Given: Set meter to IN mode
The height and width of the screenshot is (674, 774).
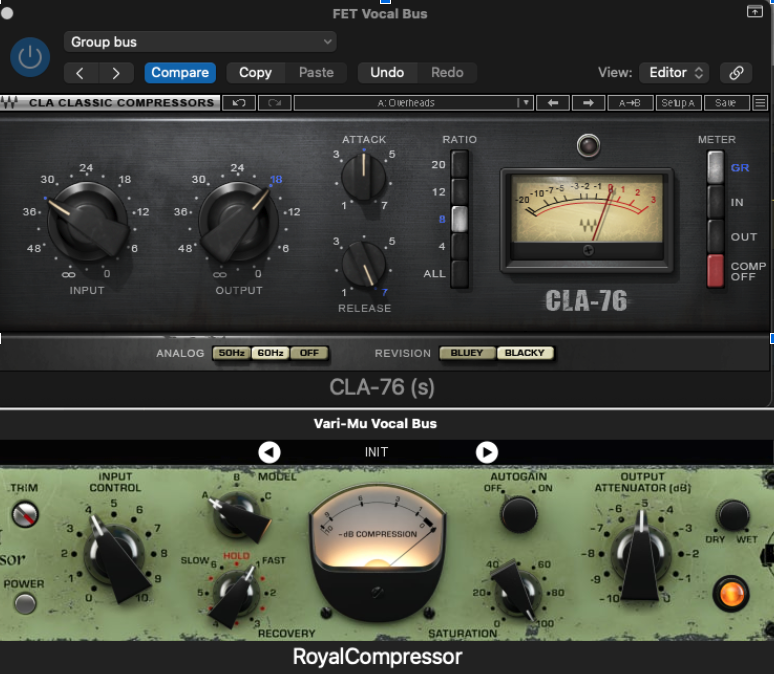Looking at the screenshot, I should coord(715,202).
